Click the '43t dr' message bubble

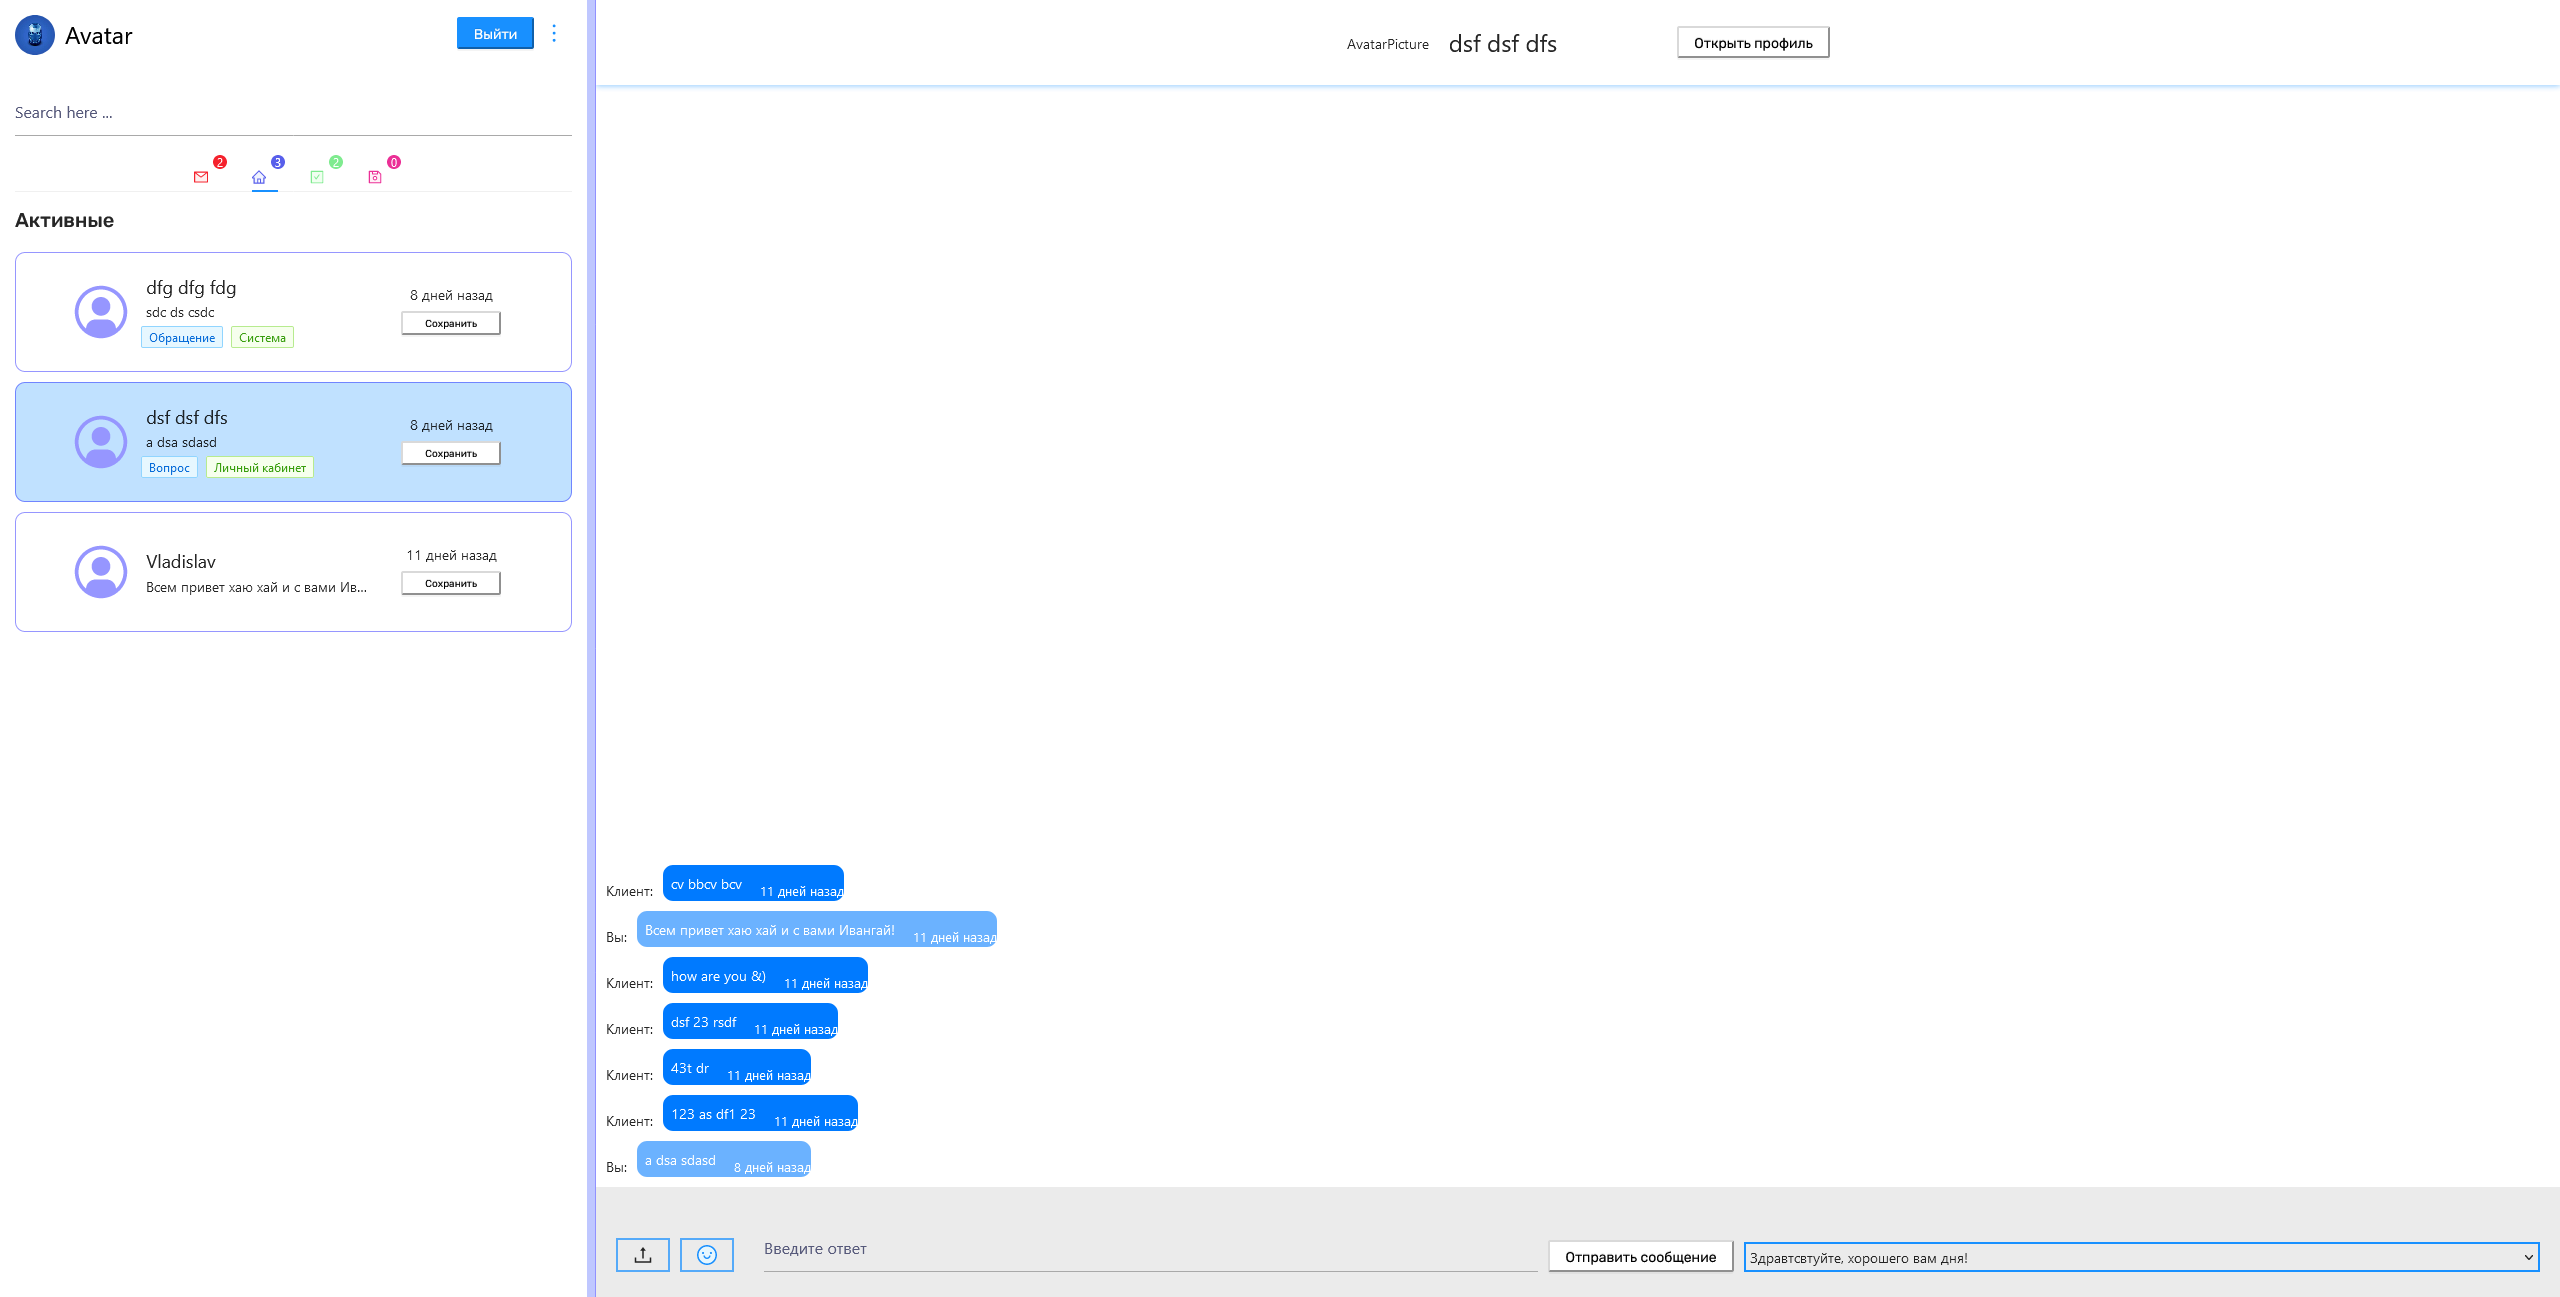[737, 1067]
